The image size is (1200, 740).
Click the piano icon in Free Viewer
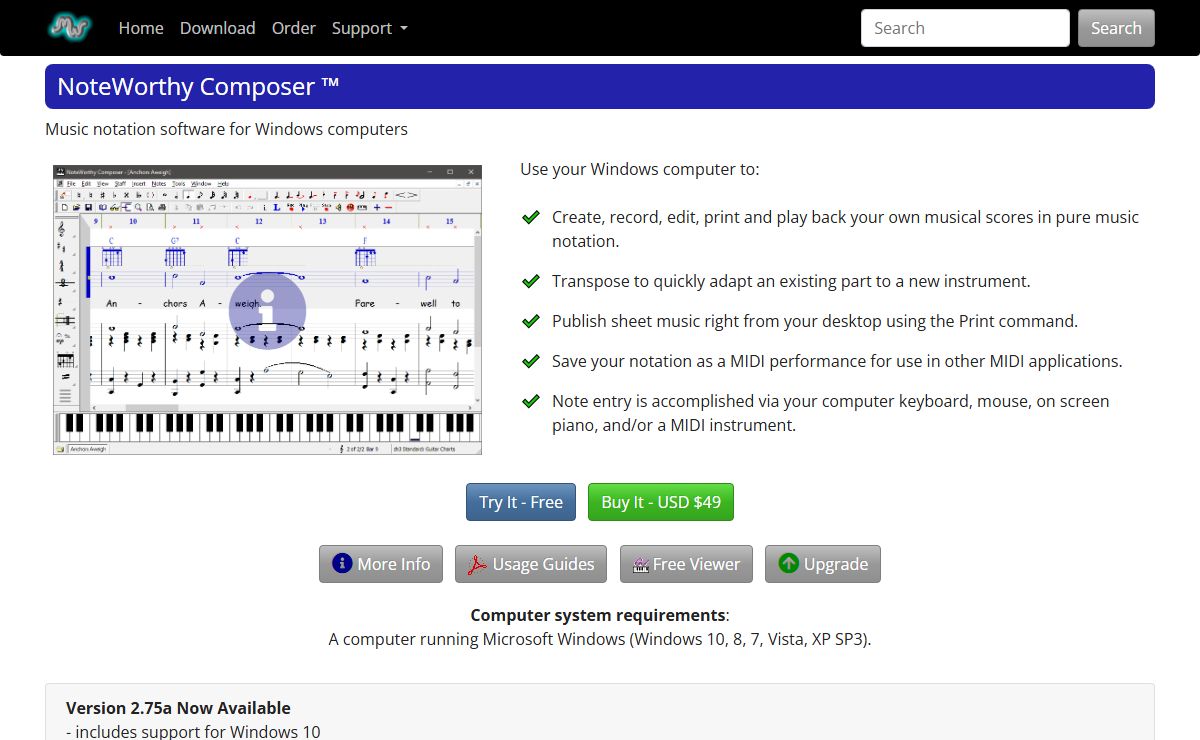(641, 565)
